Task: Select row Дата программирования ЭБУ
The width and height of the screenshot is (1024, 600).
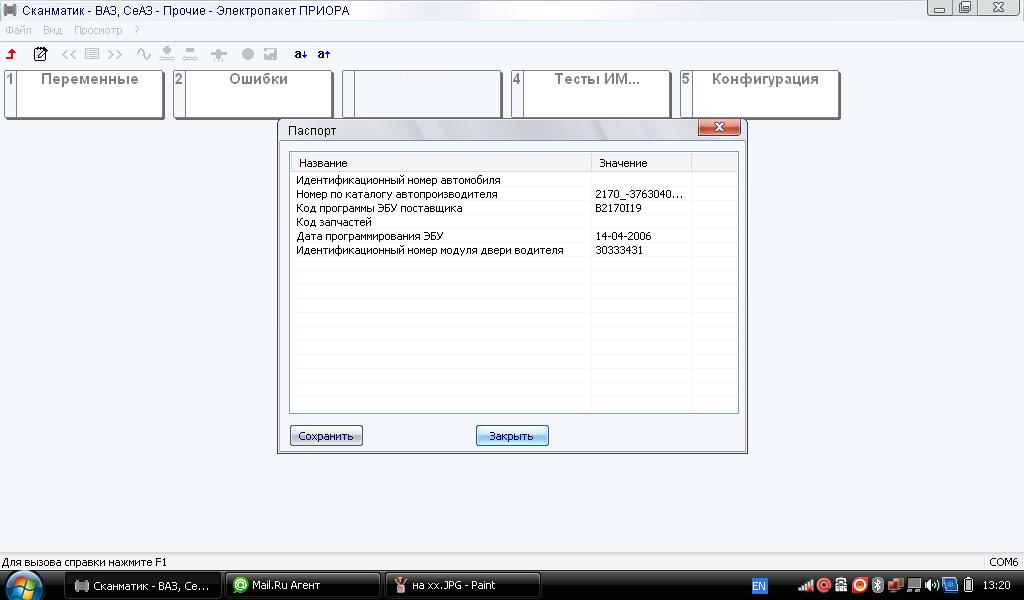Action: [514, 236]
